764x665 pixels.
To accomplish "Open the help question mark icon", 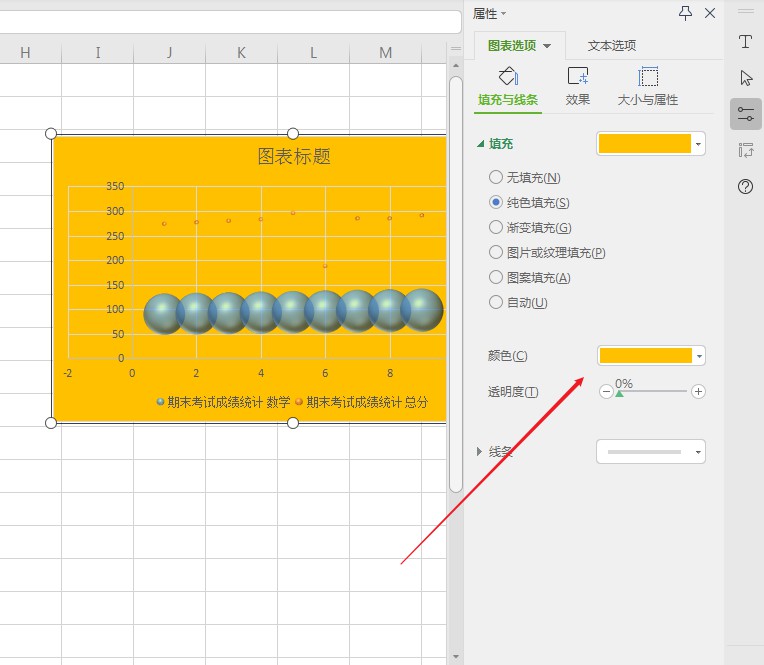I will [745, 187].
